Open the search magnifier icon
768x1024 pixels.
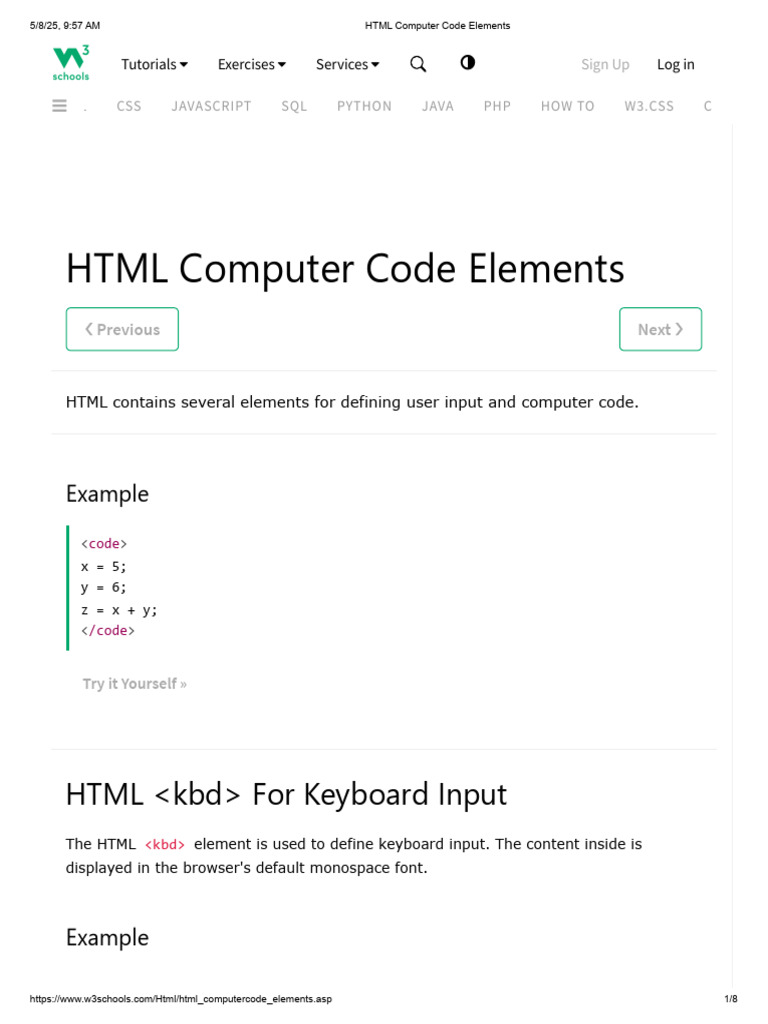tap(418, 64)
